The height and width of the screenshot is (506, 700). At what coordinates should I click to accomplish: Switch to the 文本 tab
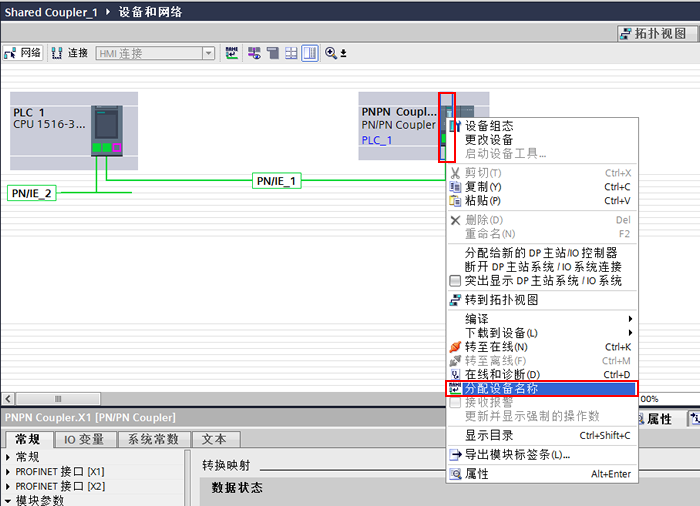[x=215, y=439]
